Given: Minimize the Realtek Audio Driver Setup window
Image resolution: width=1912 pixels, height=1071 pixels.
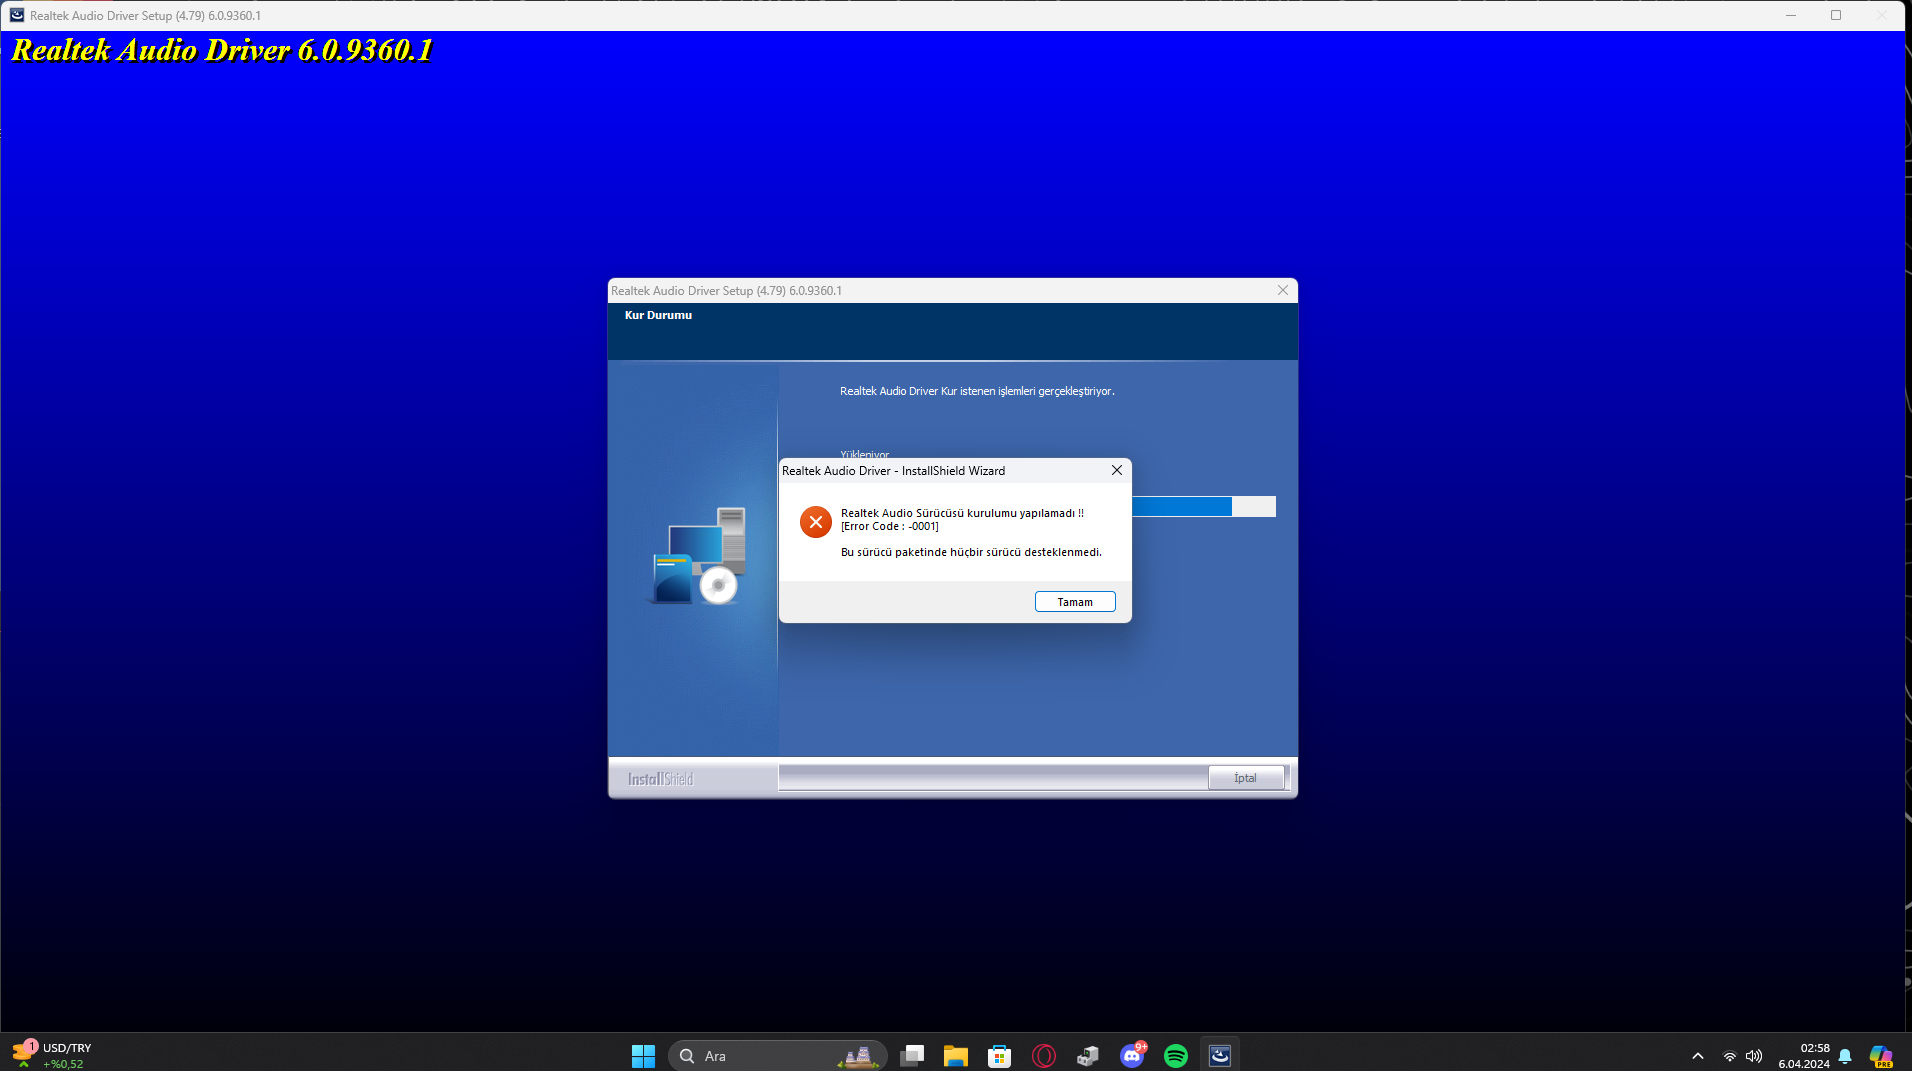Looking at the screenshot, I should (1791, 15).
